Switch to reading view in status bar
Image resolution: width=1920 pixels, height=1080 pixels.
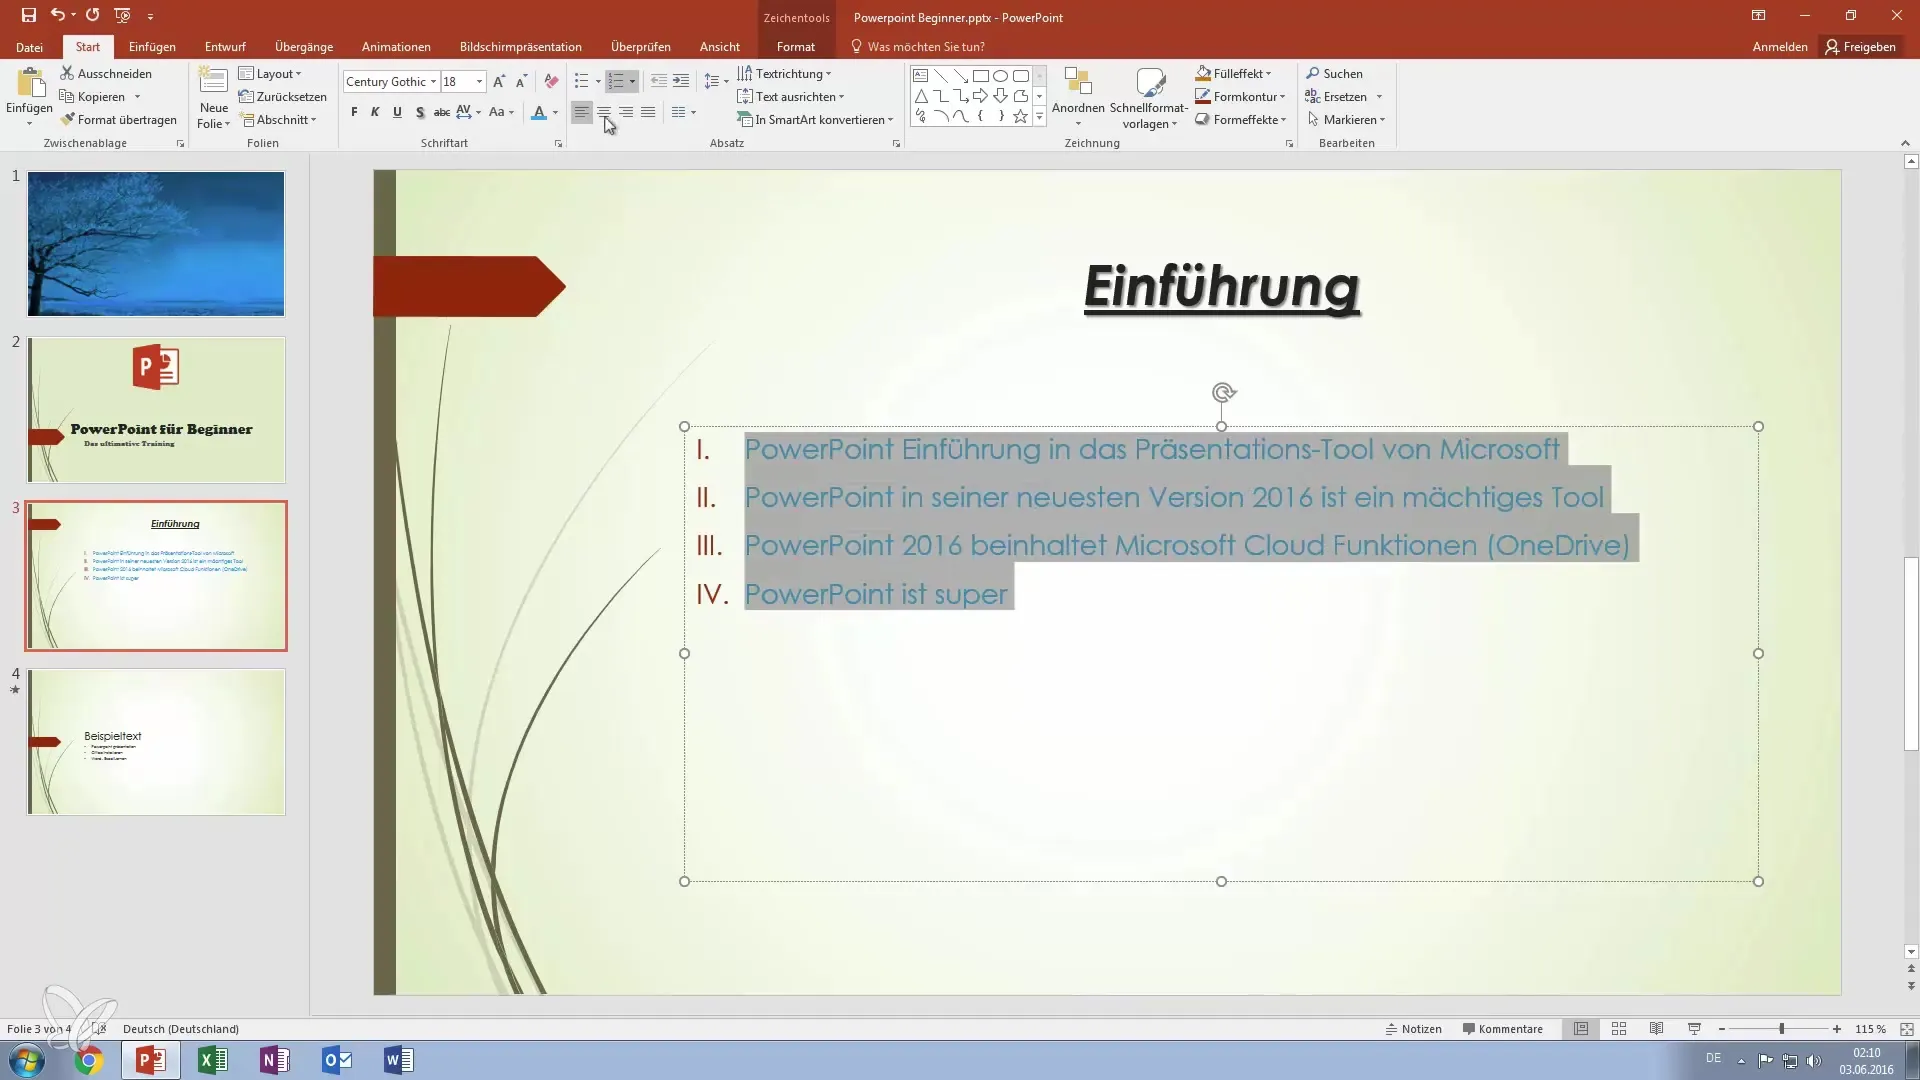tap(1657, 1029)
